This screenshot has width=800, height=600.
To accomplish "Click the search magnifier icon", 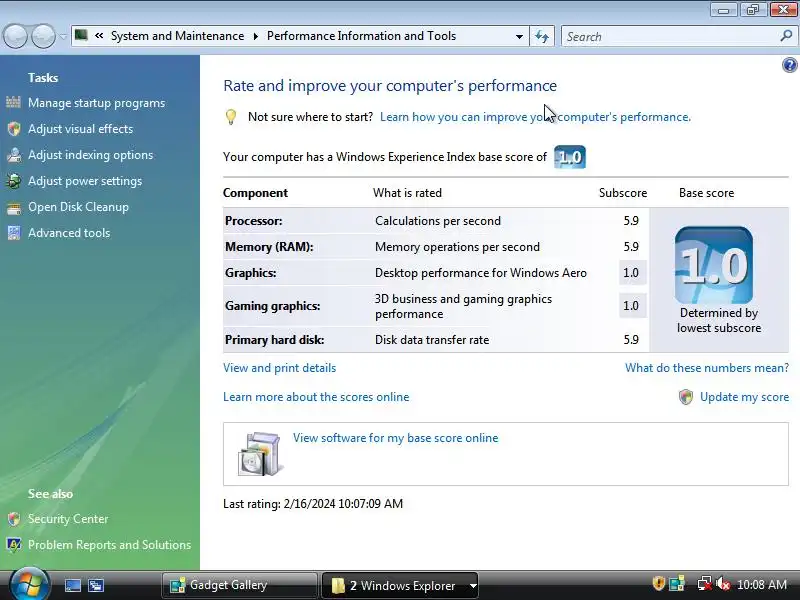I will pos(786,36).
